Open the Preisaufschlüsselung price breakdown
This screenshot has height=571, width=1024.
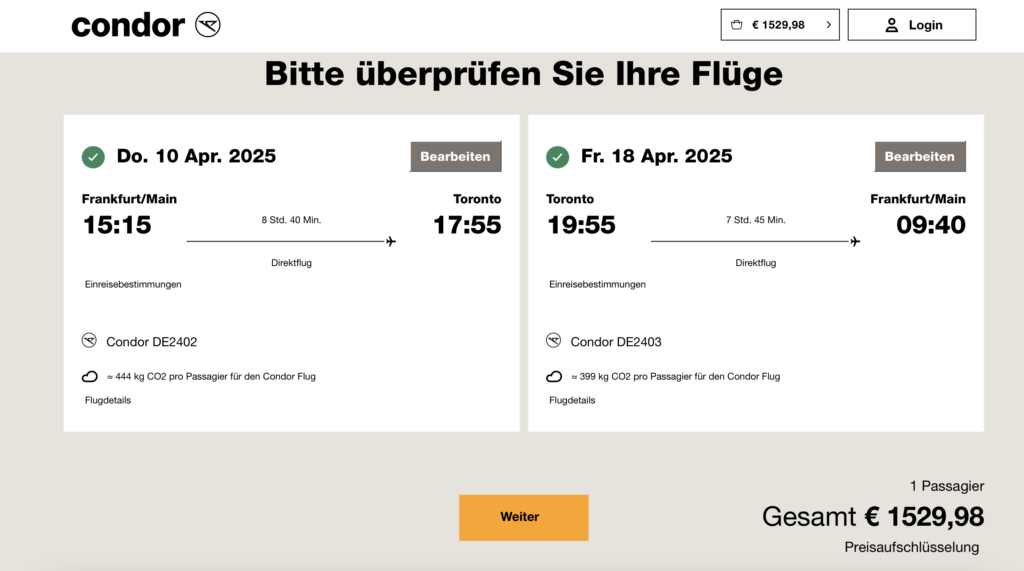pyautogui.click(x=911, y=547)
